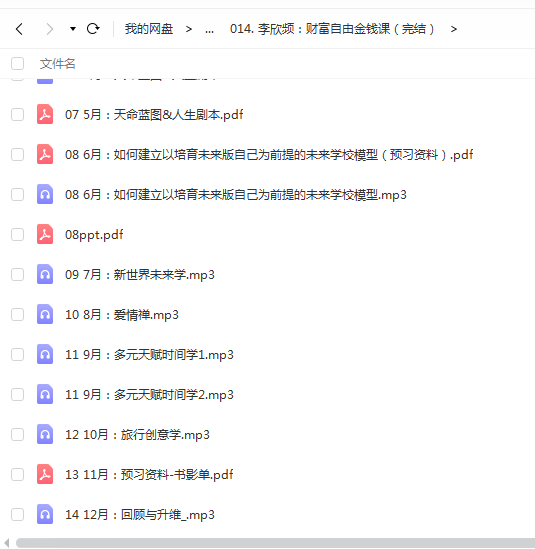Click PDF icon for 预习资料-书影单.pdf
Image resolution: width=535 pixels, height=549 pixels.
point(45,474)
